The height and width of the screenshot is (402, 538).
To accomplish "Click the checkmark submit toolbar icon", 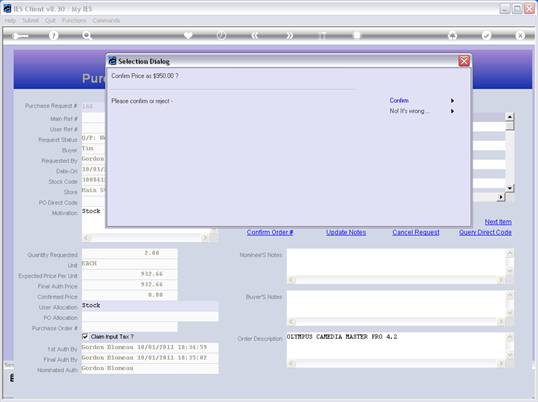I will point(486,35).
